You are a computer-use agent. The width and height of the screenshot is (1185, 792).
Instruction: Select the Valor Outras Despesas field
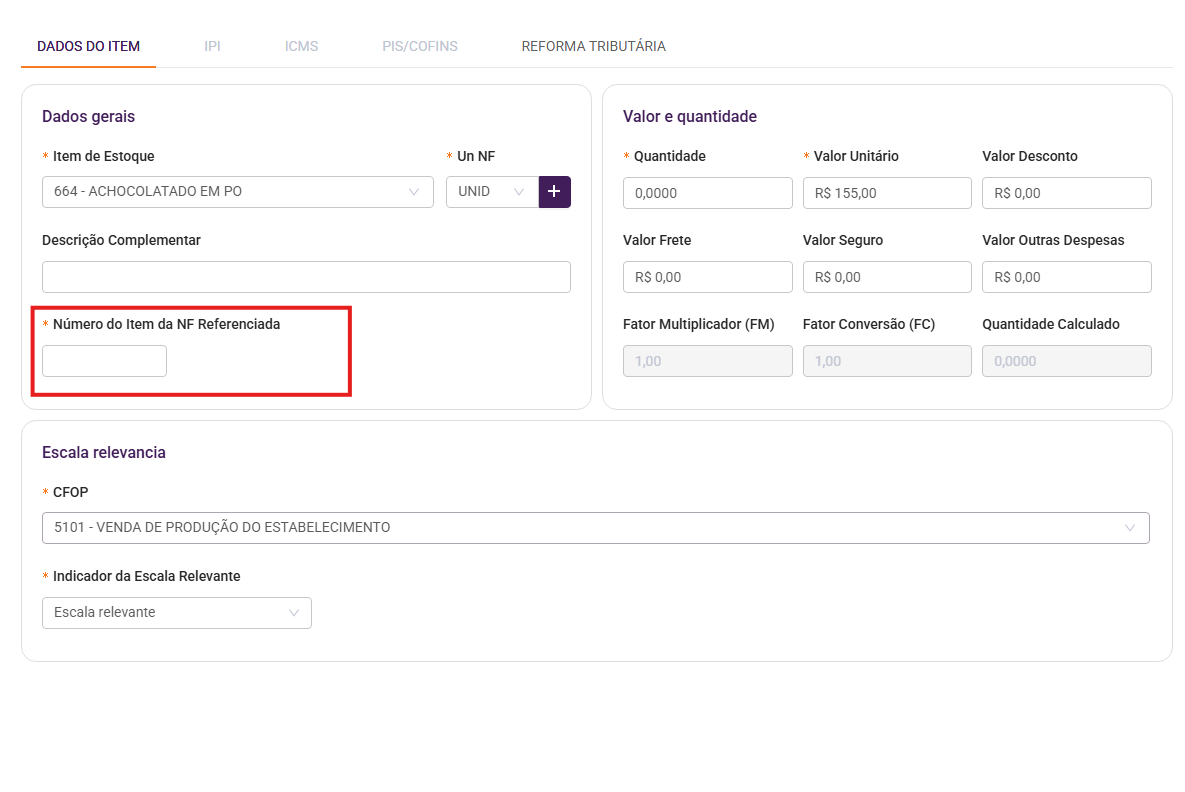click(1066, 277)
